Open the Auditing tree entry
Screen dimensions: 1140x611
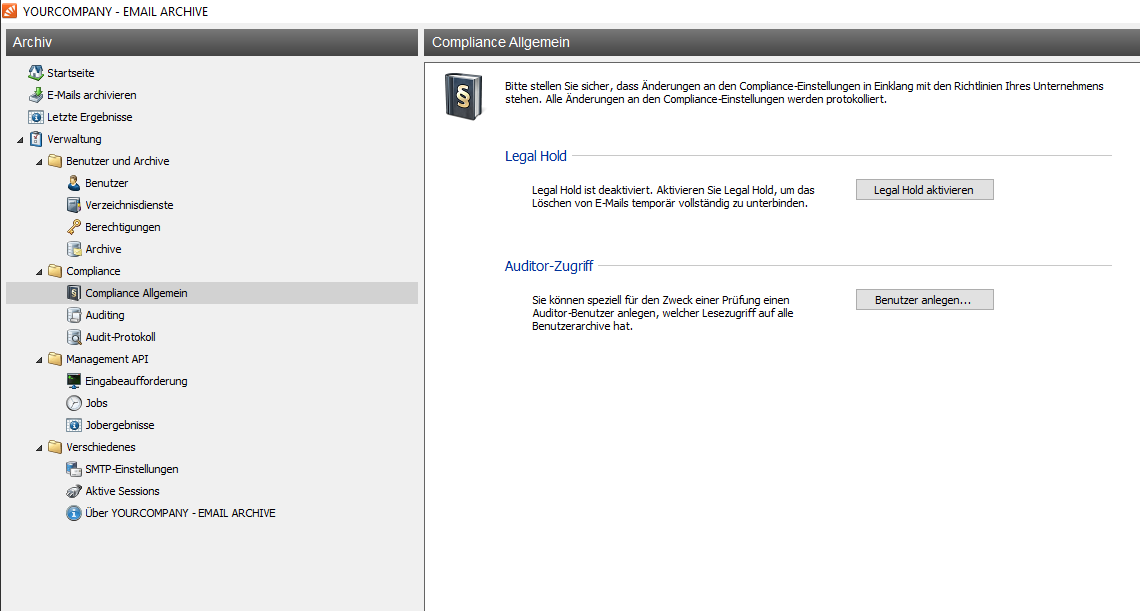pyautogui.click(x=104, y=315)
